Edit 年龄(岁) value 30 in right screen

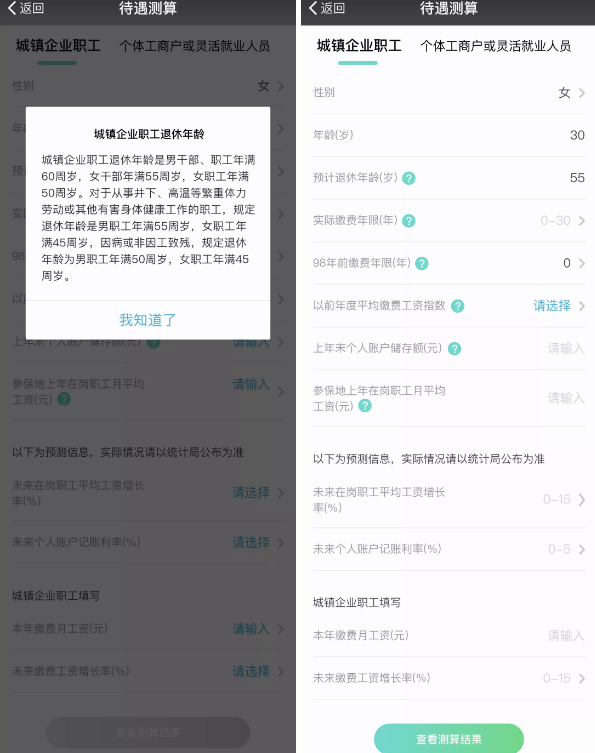point(577,135)
